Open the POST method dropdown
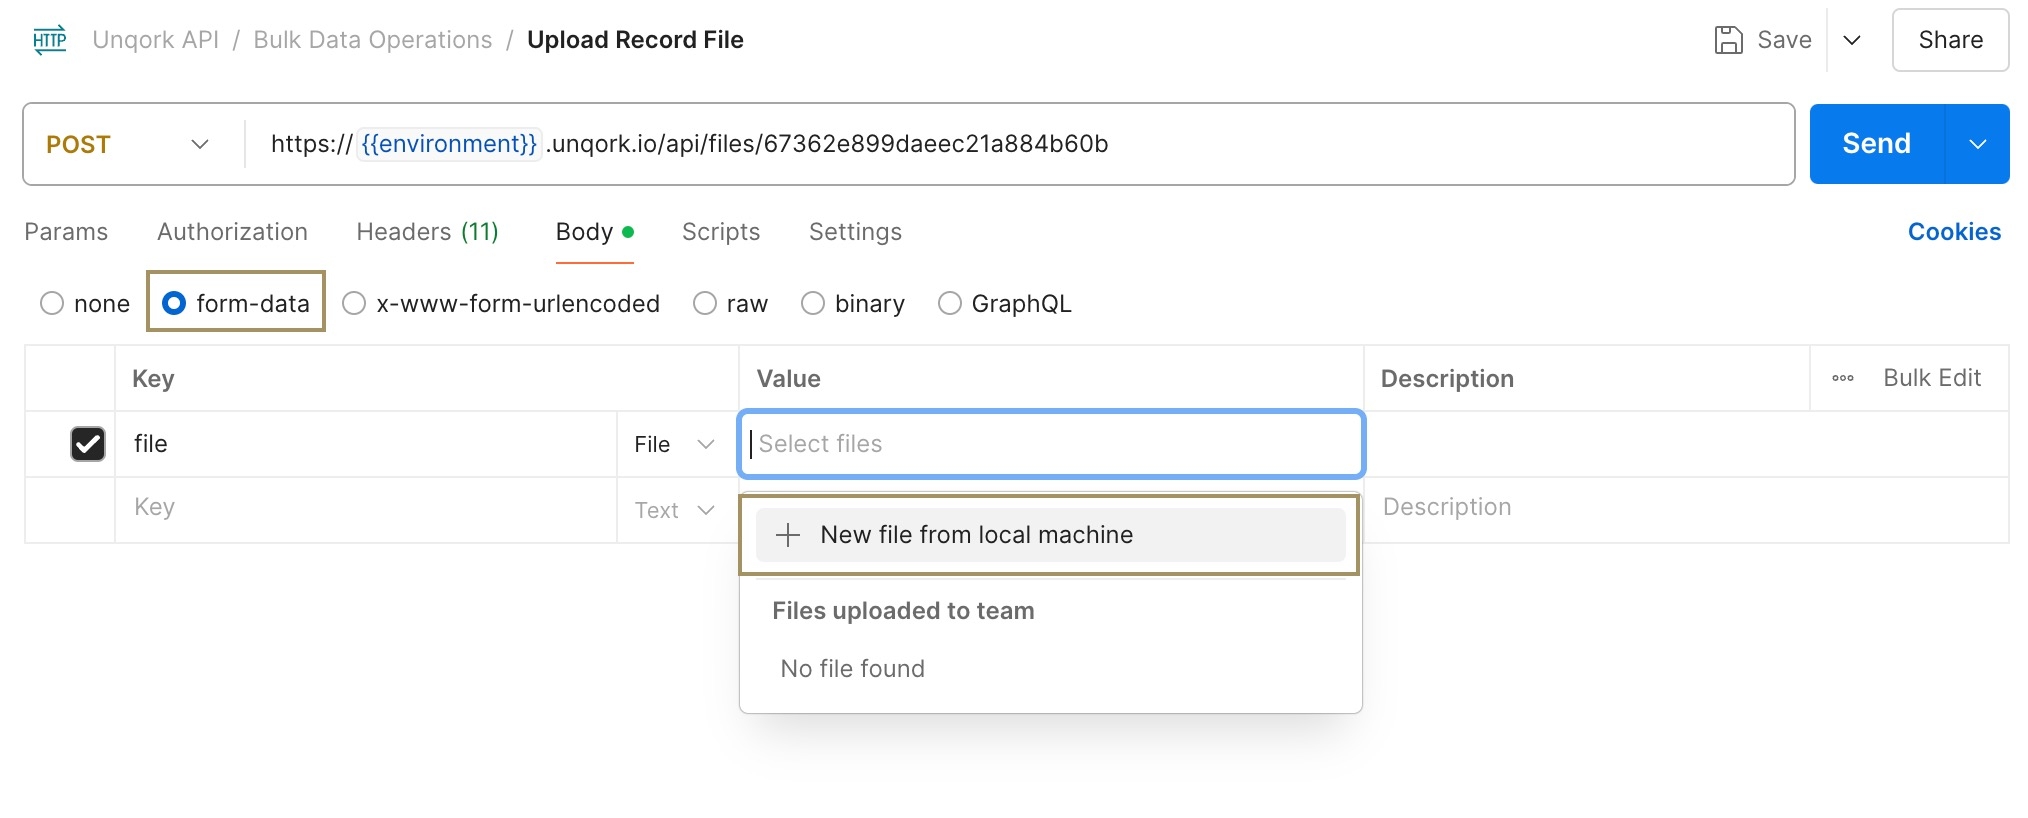Screen dimensions: 2028x818 (x=128, y=144)
